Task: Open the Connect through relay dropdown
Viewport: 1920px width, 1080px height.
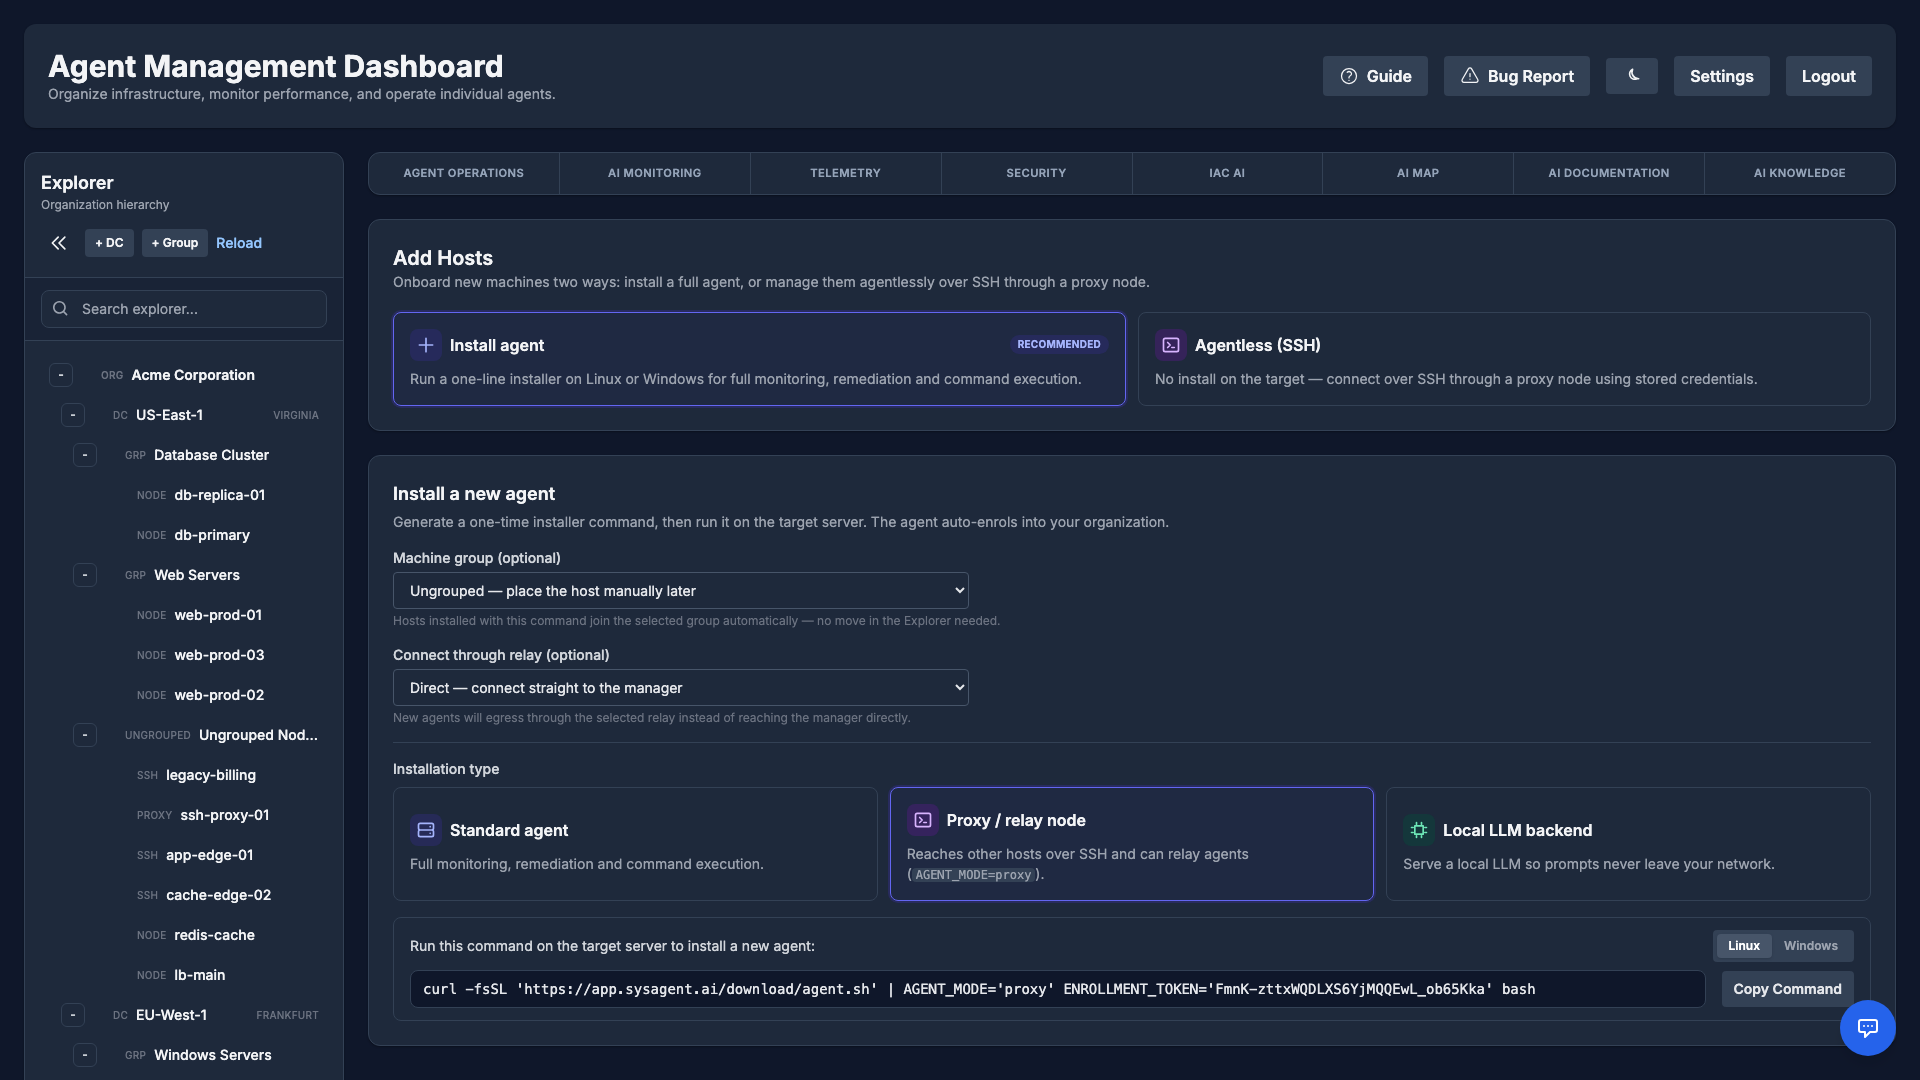Action: [x=681, y=688]
